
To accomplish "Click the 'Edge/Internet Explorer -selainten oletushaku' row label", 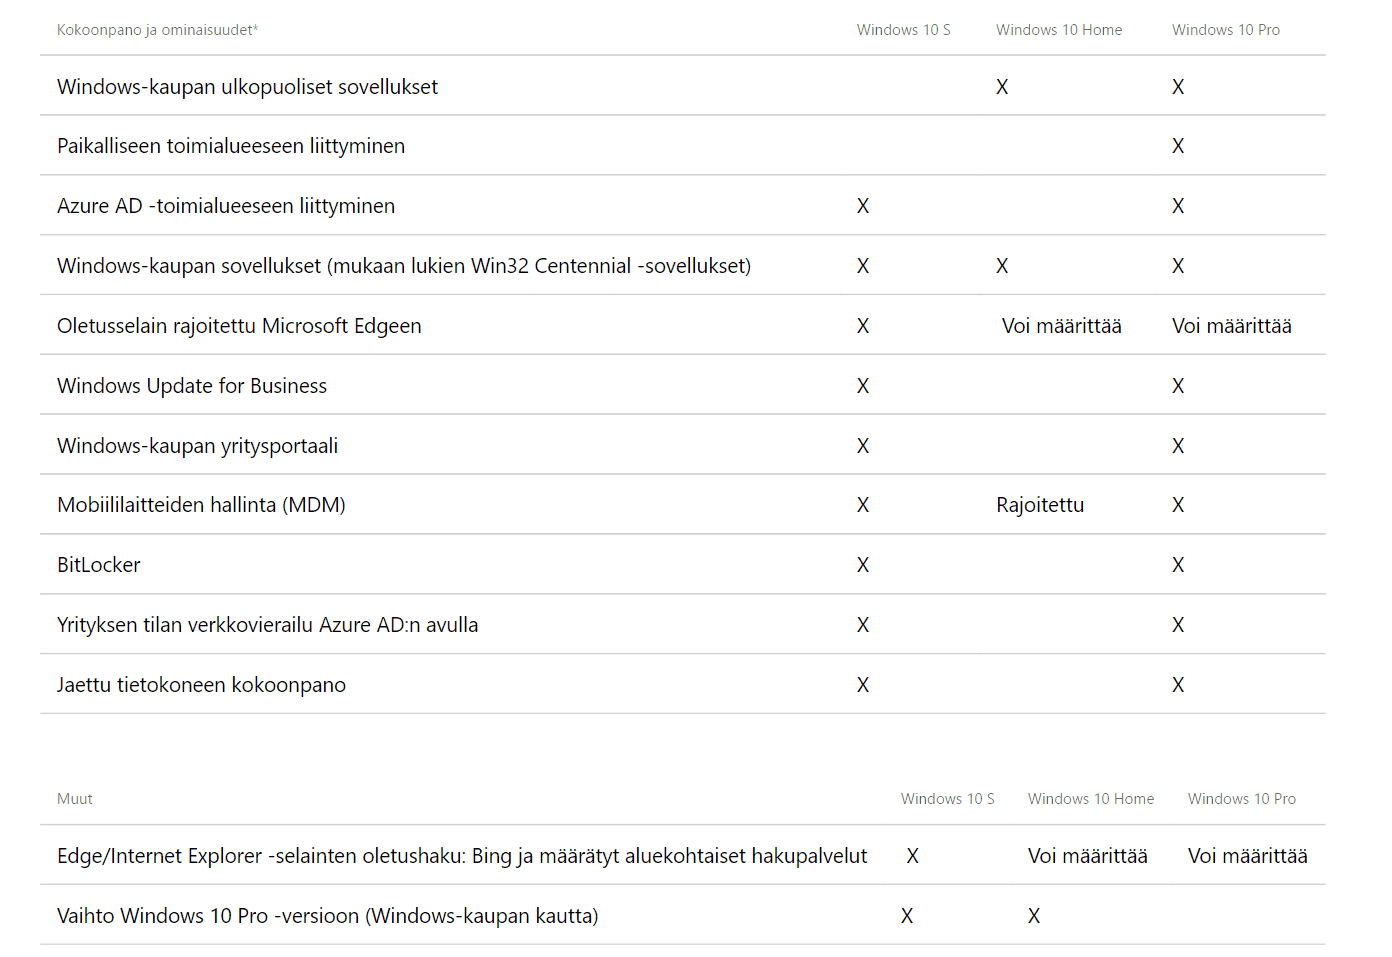I will (x=462, y=856).
